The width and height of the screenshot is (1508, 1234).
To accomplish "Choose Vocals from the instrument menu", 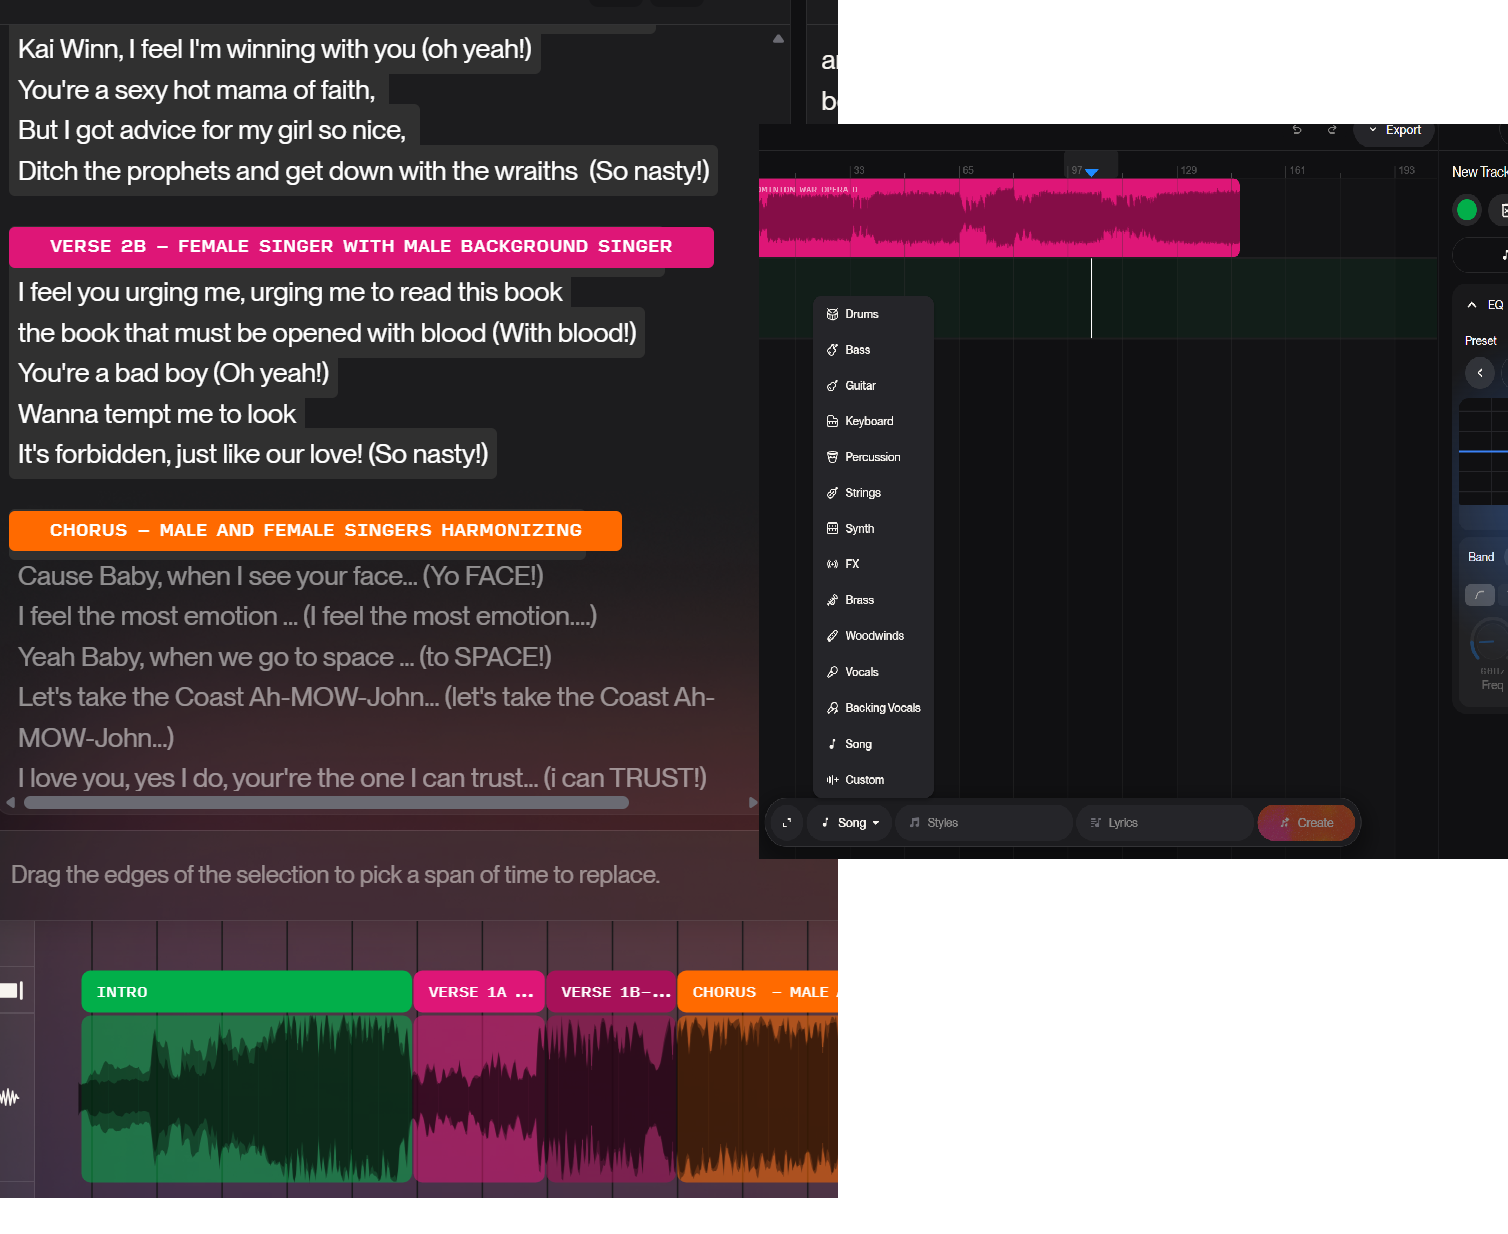I will 873,672.
